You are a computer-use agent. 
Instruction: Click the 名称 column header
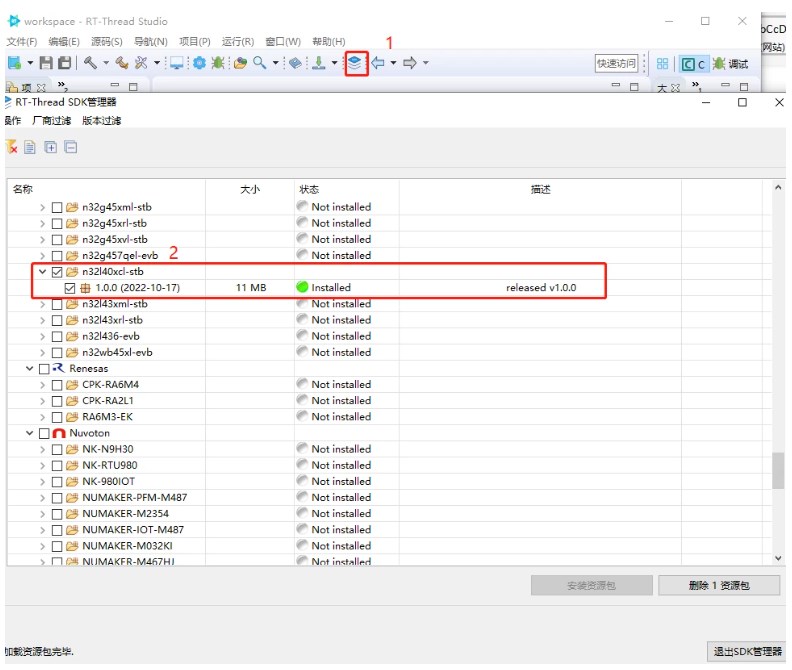(107, 189)
